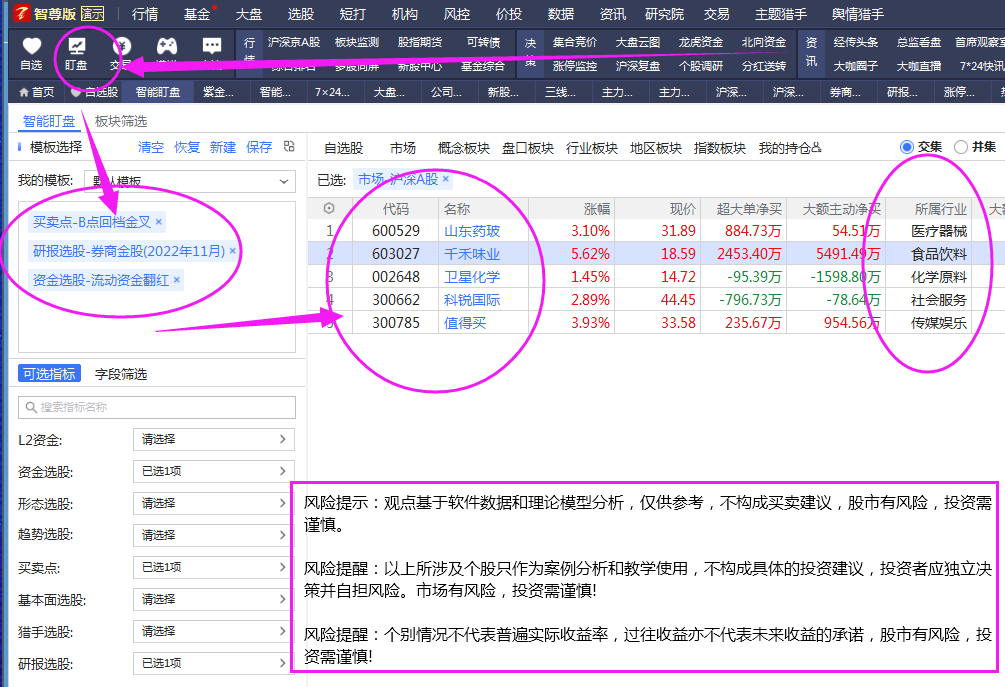The image size is (1005, 687).
Task: Open the 主题猎手 menu
Action: click(x=781, y=14)
